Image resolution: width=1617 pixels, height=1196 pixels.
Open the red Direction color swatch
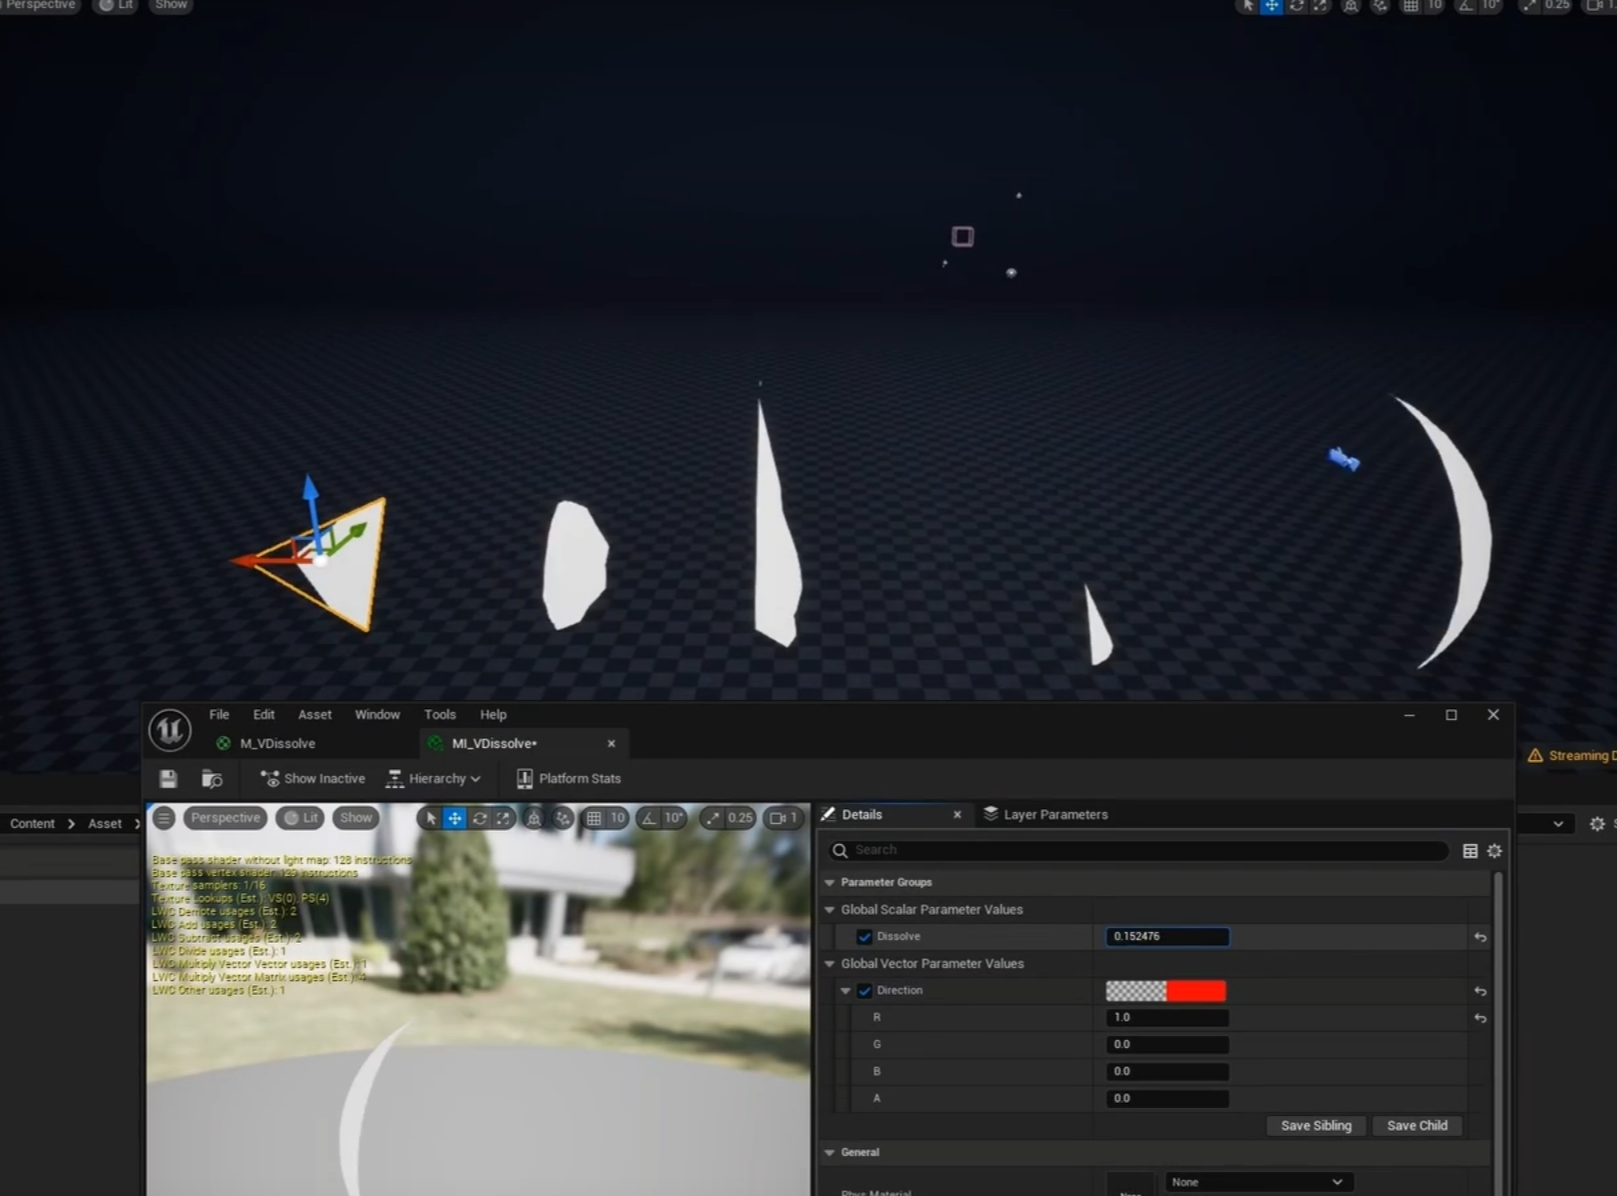(x=1196, y=991)
